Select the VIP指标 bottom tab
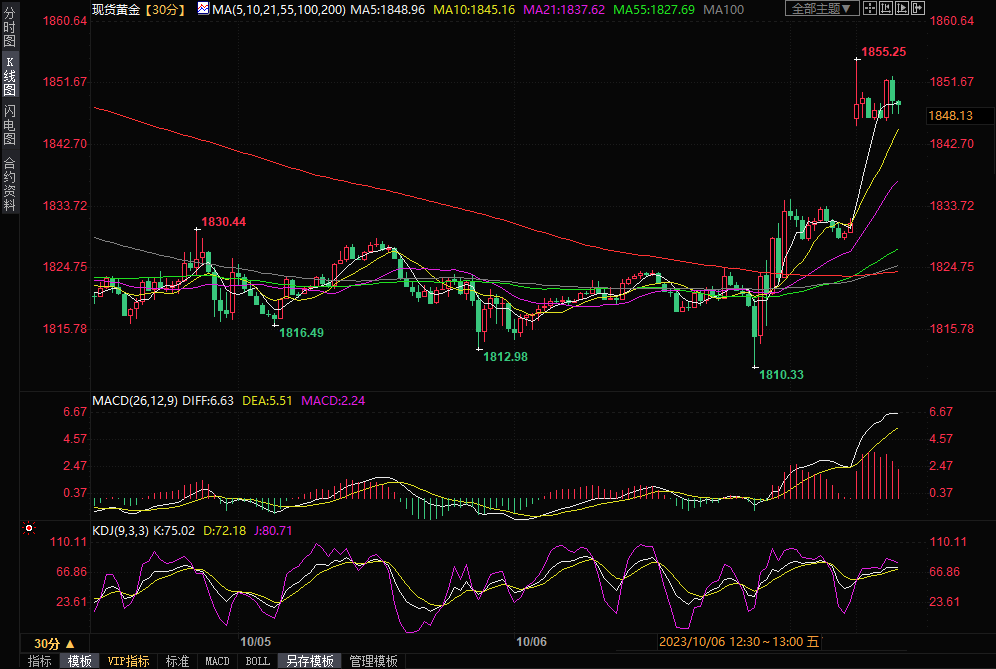This screenshot has height=669, width=996. click(128, 661)
